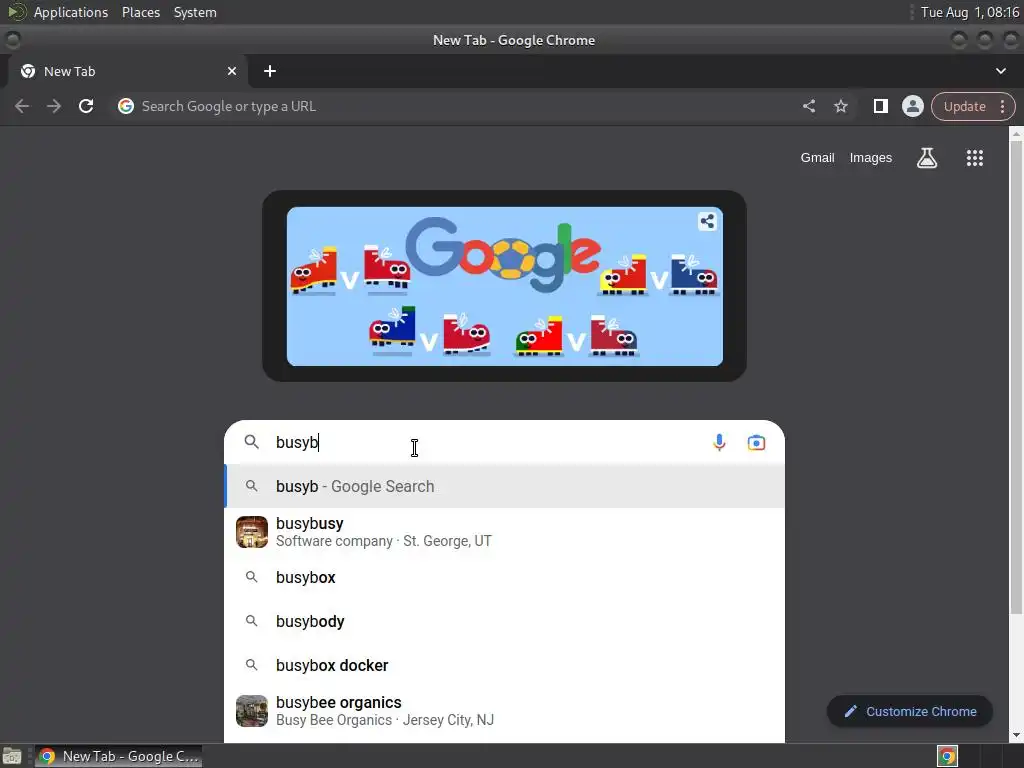This screenshot has height=768, width=1024.
Task: Close the New Tab tab
Action: click(232, 71)
